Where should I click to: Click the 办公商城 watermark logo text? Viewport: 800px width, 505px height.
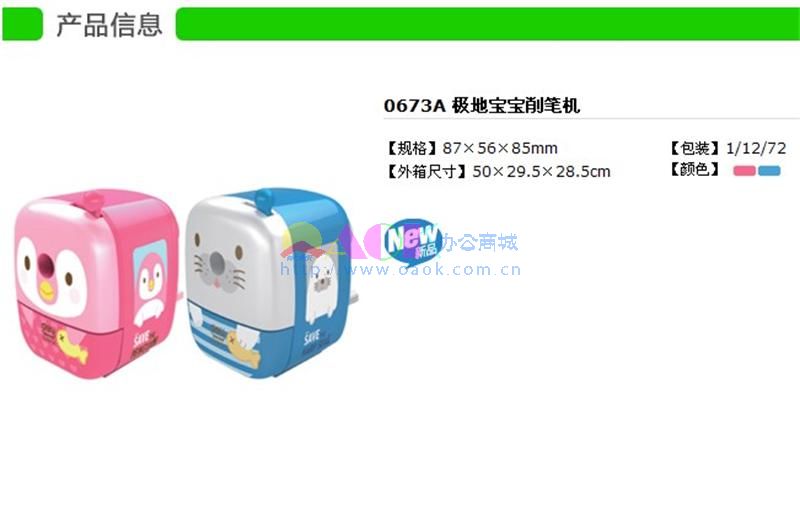(x=480, y=242)
